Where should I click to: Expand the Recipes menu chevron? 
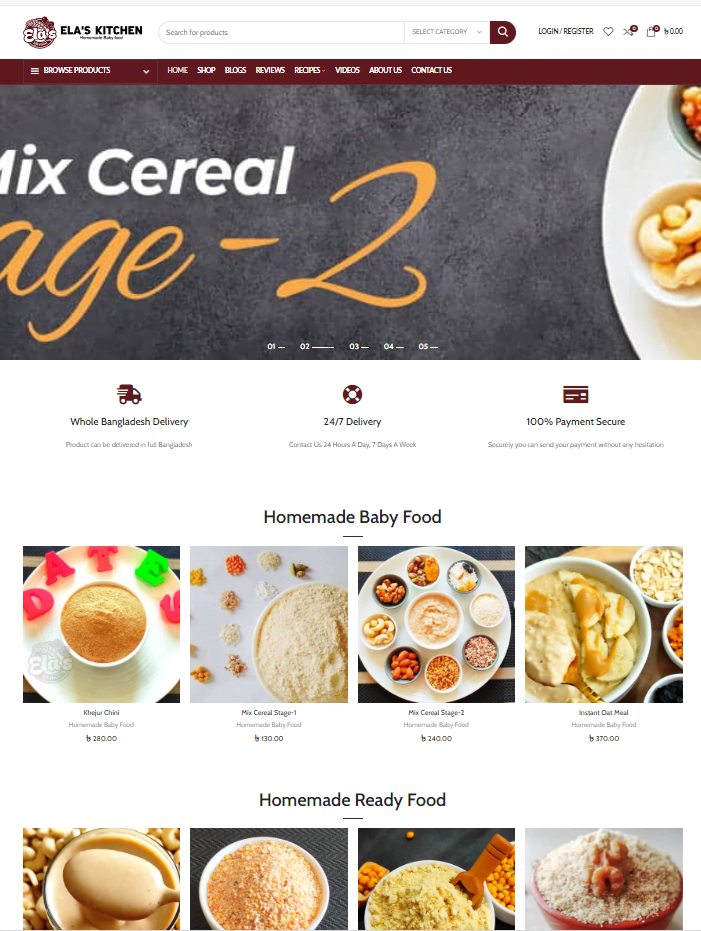[x=323, y=71]
